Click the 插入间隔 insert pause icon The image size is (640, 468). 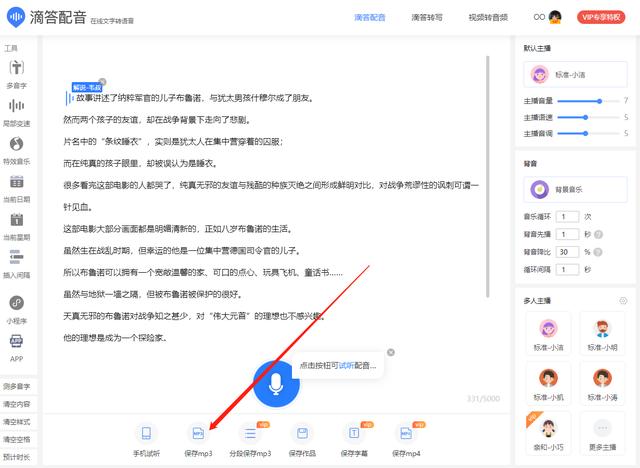click(x=16, y=258)
